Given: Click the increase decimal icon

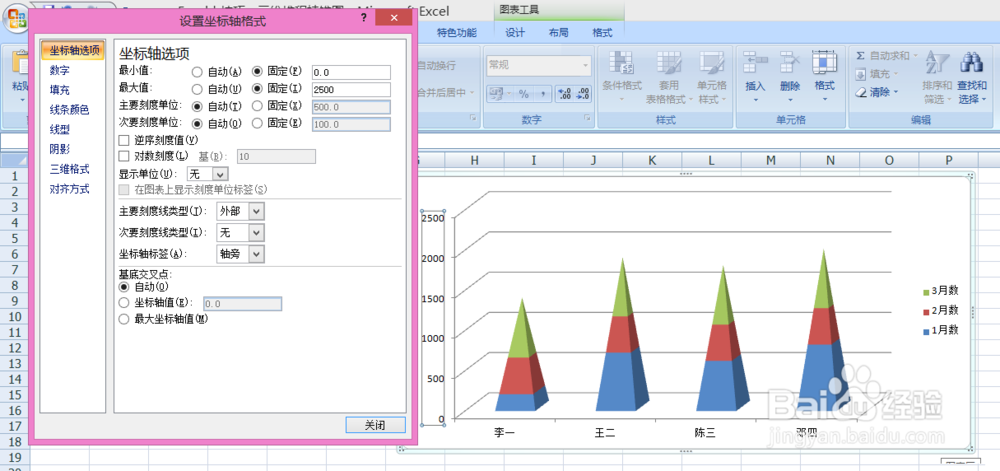Looking at the screenshot, I should [564, 94].
